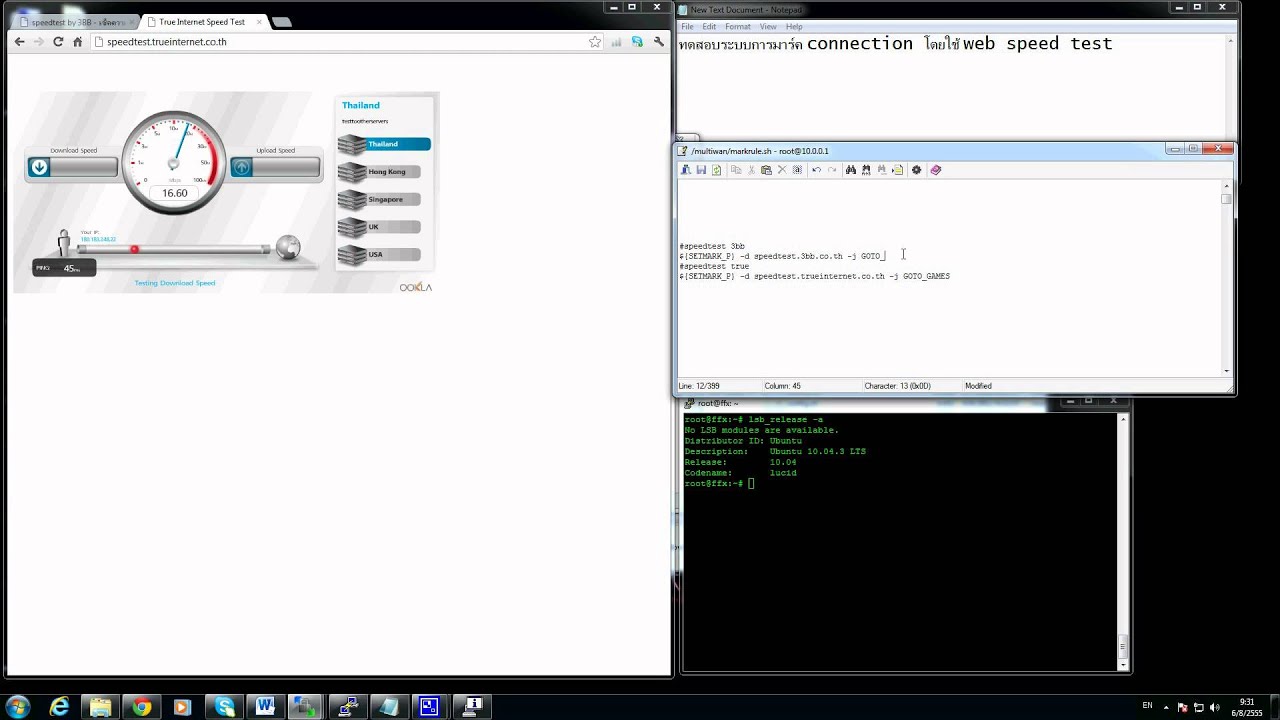Redo edit in markrule.sh editor
Screen dimensions: 1280x720
click(832, 170)
